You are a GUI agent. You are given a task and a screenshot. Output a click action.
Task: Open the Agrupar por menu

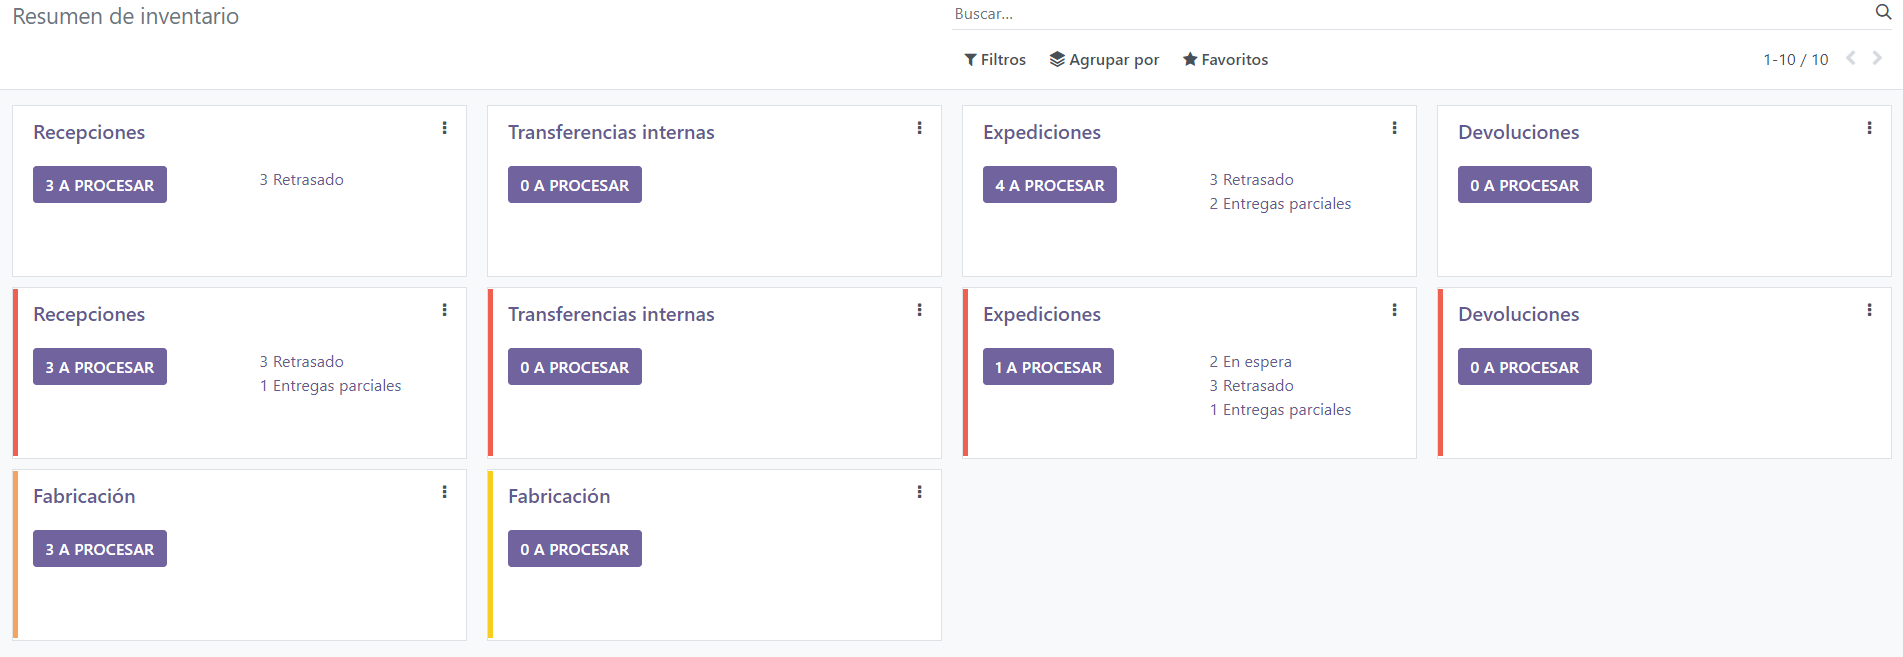tap(1104, 59)
